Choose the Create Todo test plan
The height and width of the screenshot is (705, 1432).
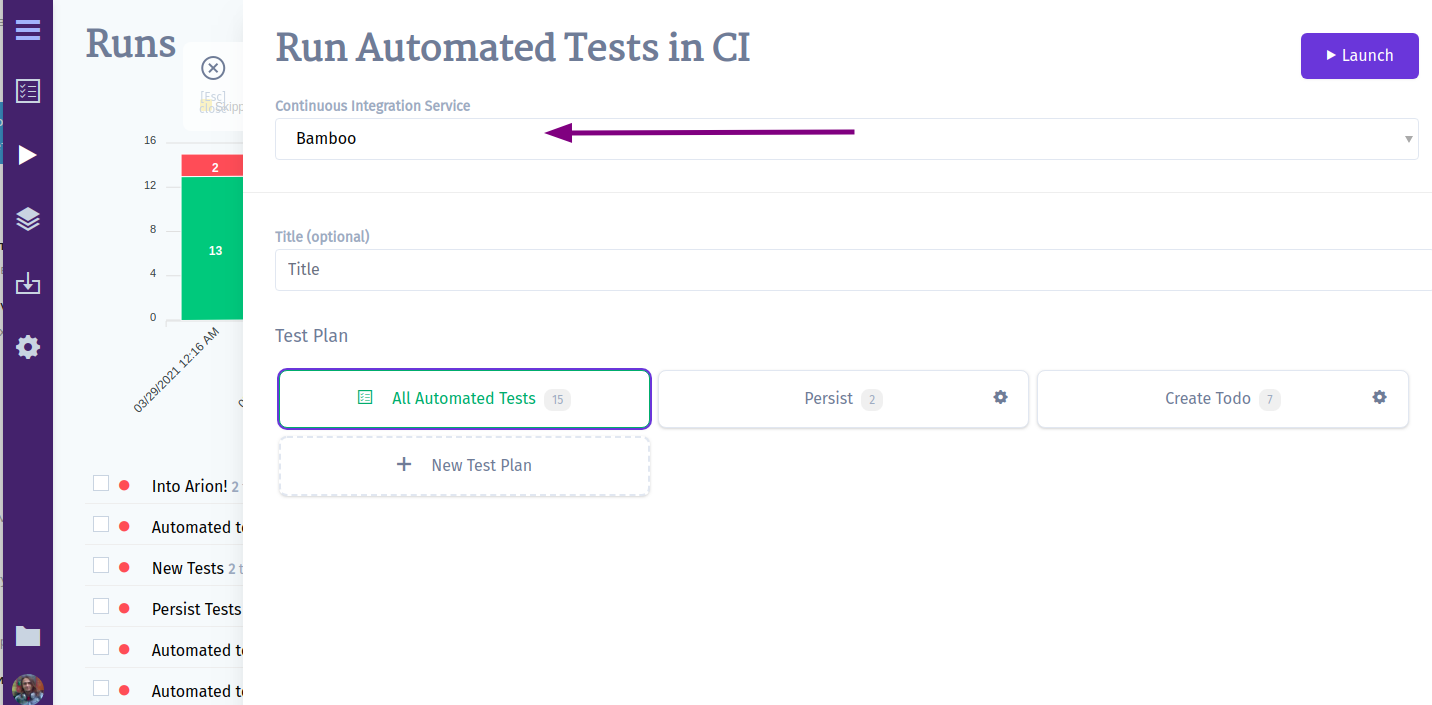click(x=1222, y=399)
